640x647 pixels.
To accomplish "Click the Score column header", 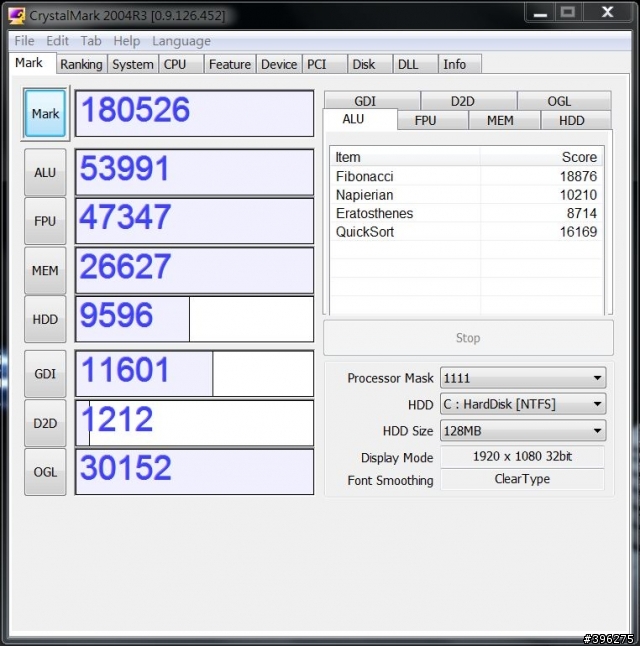I will [x=541, y=157].
